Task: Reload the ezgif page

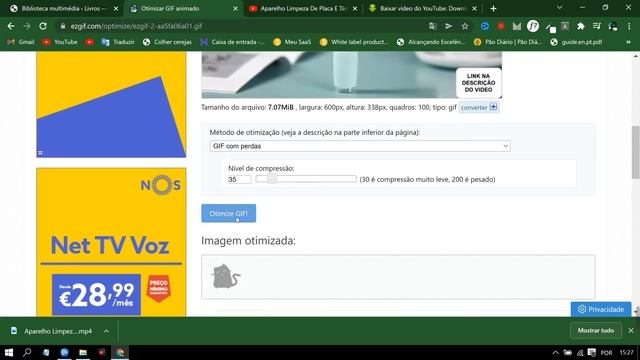Action: point(43,26)
